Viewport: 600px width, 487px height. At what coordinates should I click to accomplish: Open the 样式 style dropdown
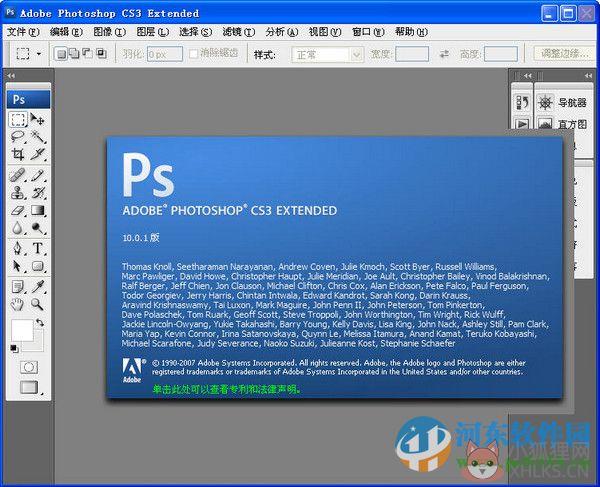[x=327, y=55]
